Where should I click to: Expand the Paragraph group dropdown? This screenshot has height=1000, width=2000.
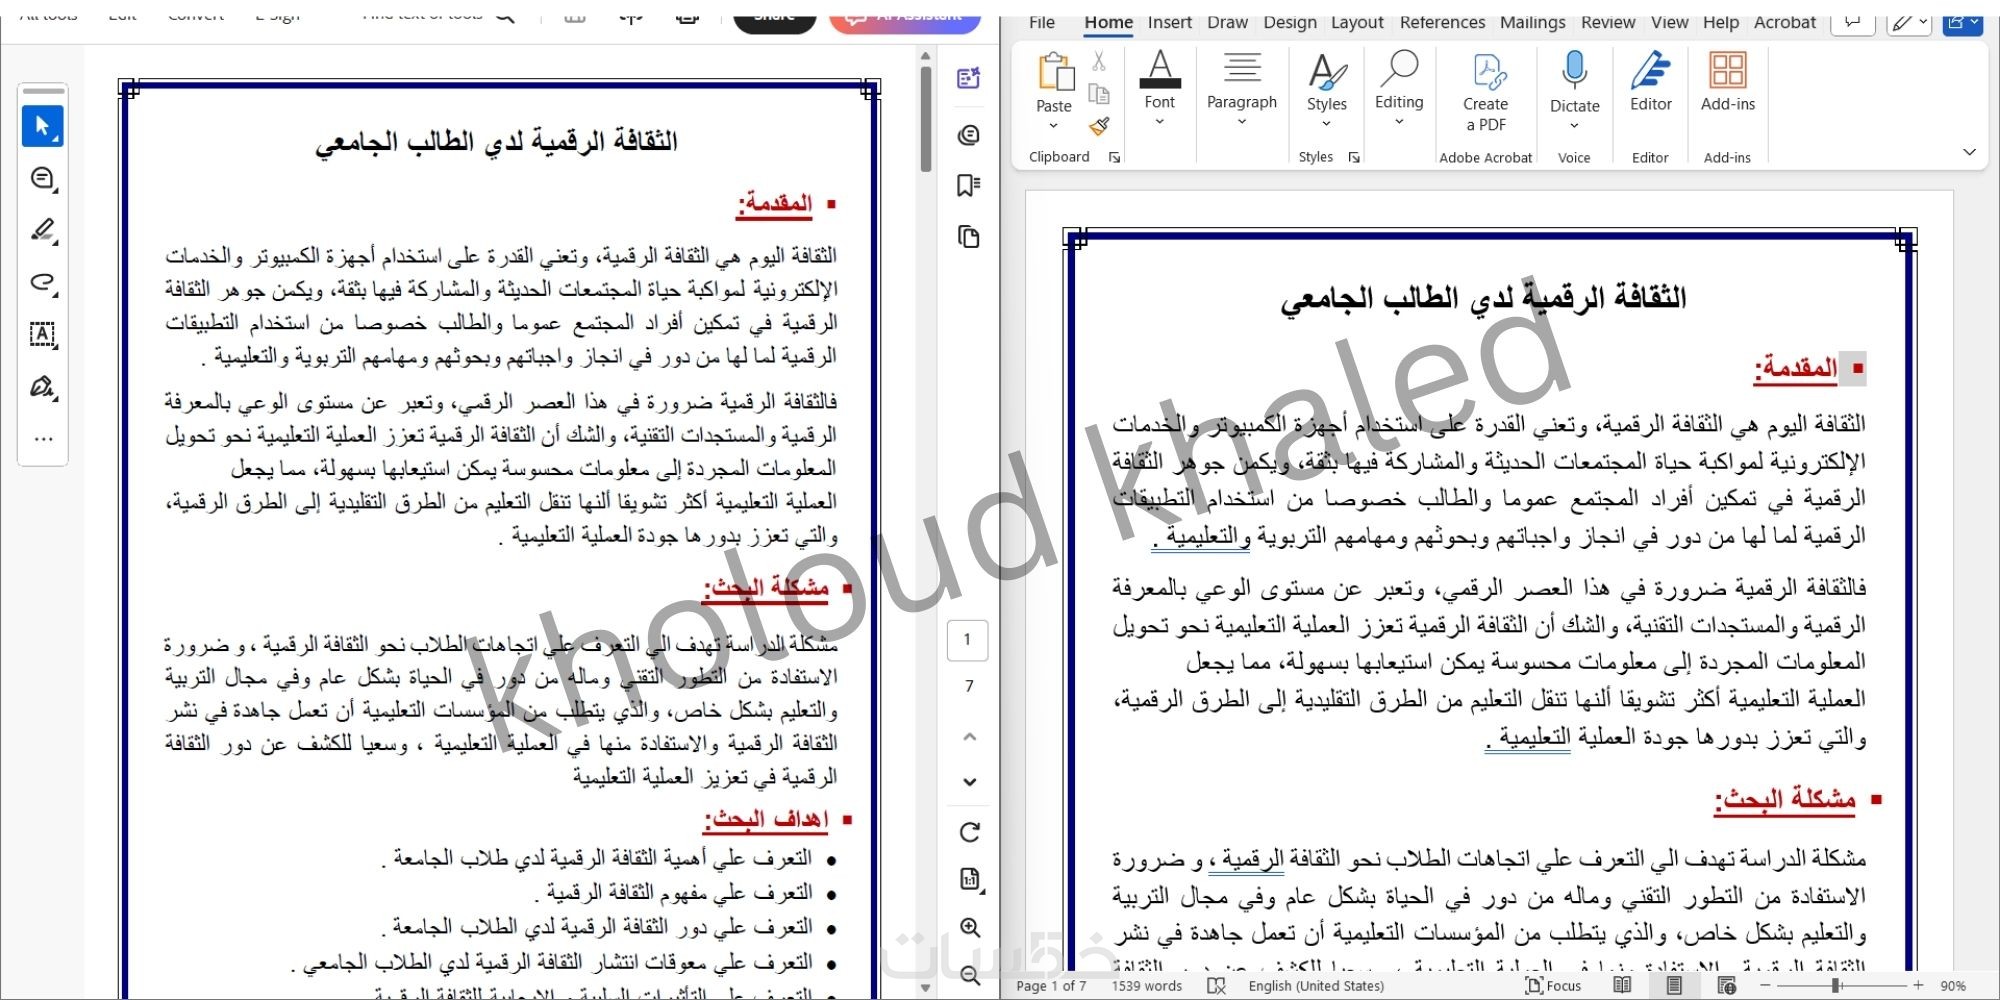(x=1242, y=122)
